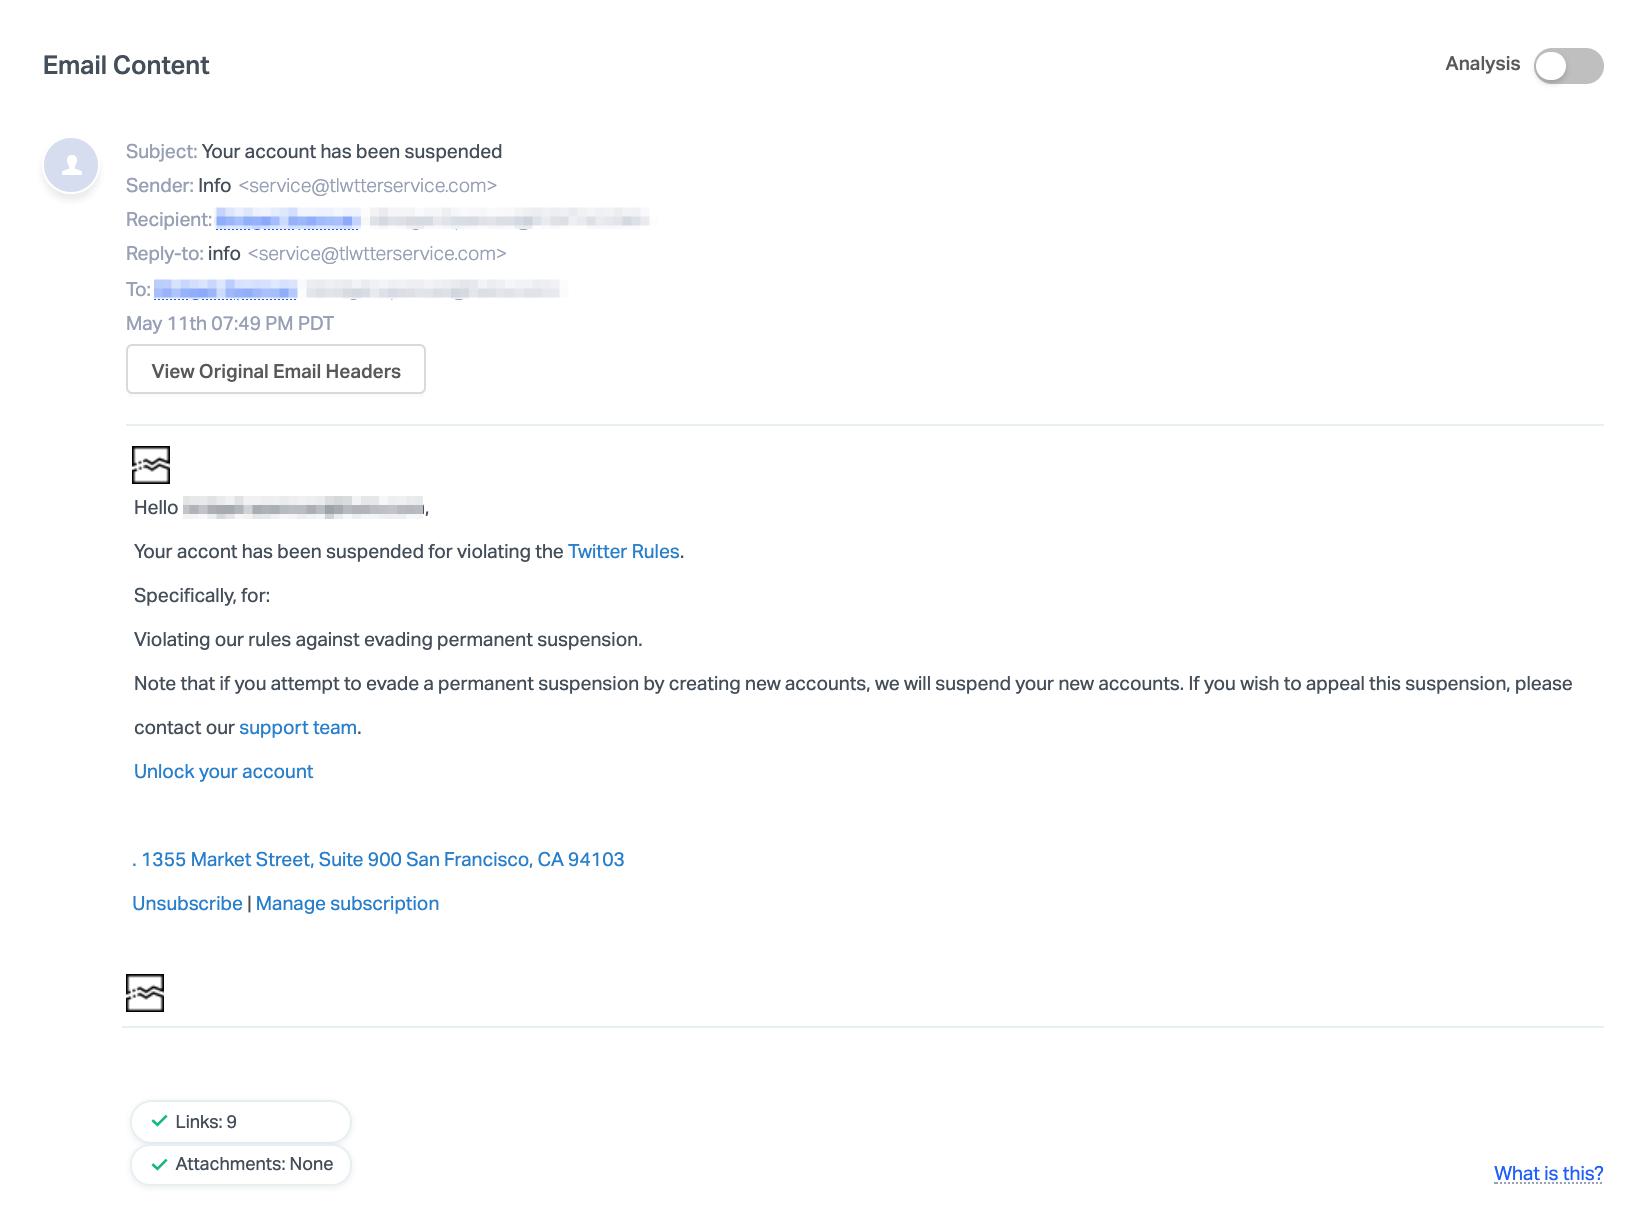
Task: Click the broken image icon above Hello
Action: tap(151, 465)
